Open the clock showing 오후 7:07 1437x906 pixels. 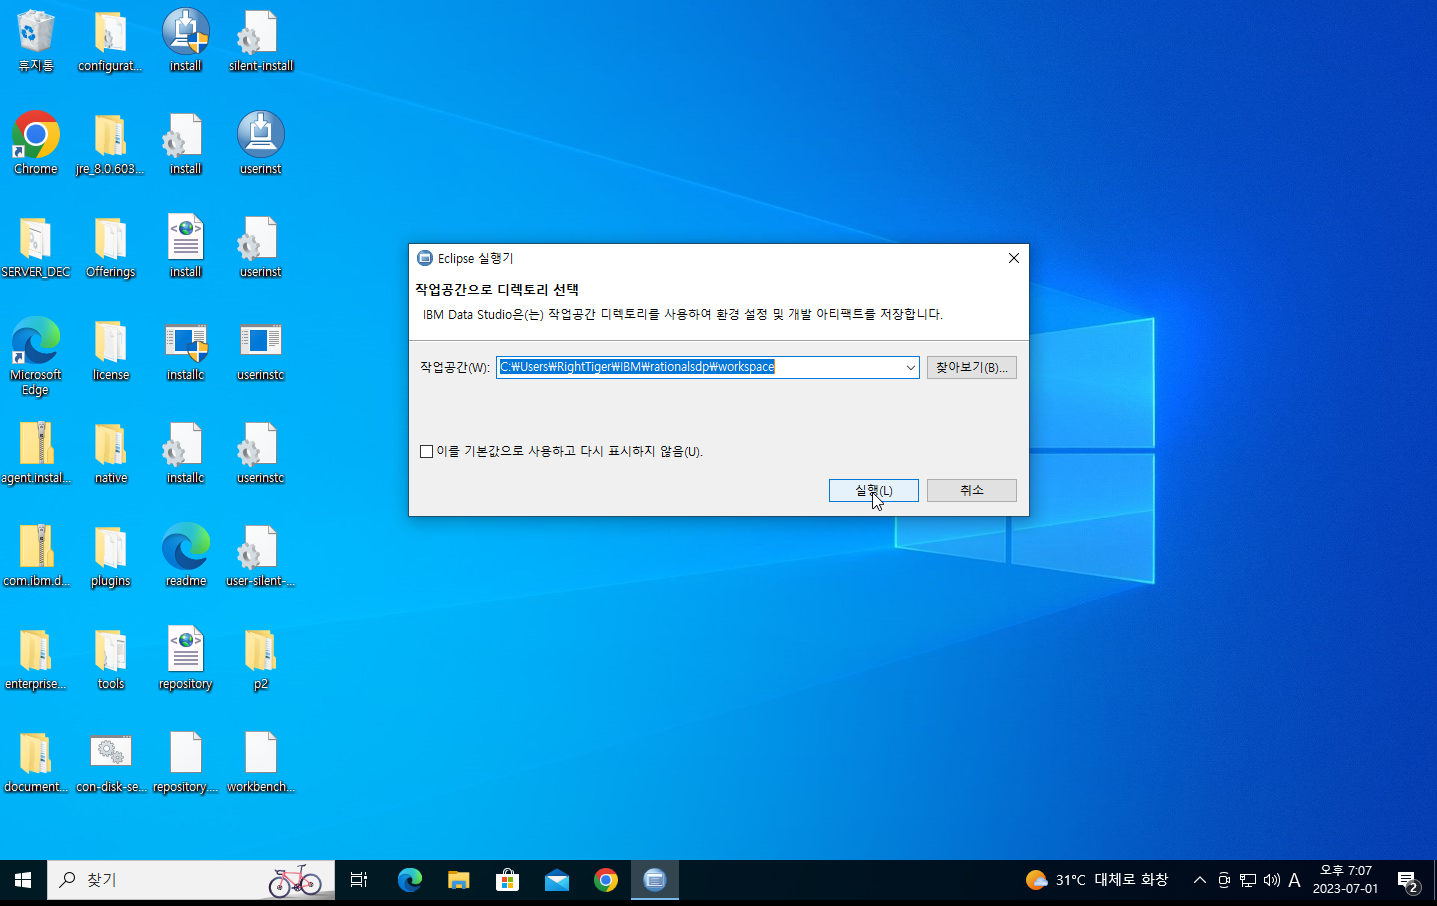pyautogui.click(x=1345, y=880)
